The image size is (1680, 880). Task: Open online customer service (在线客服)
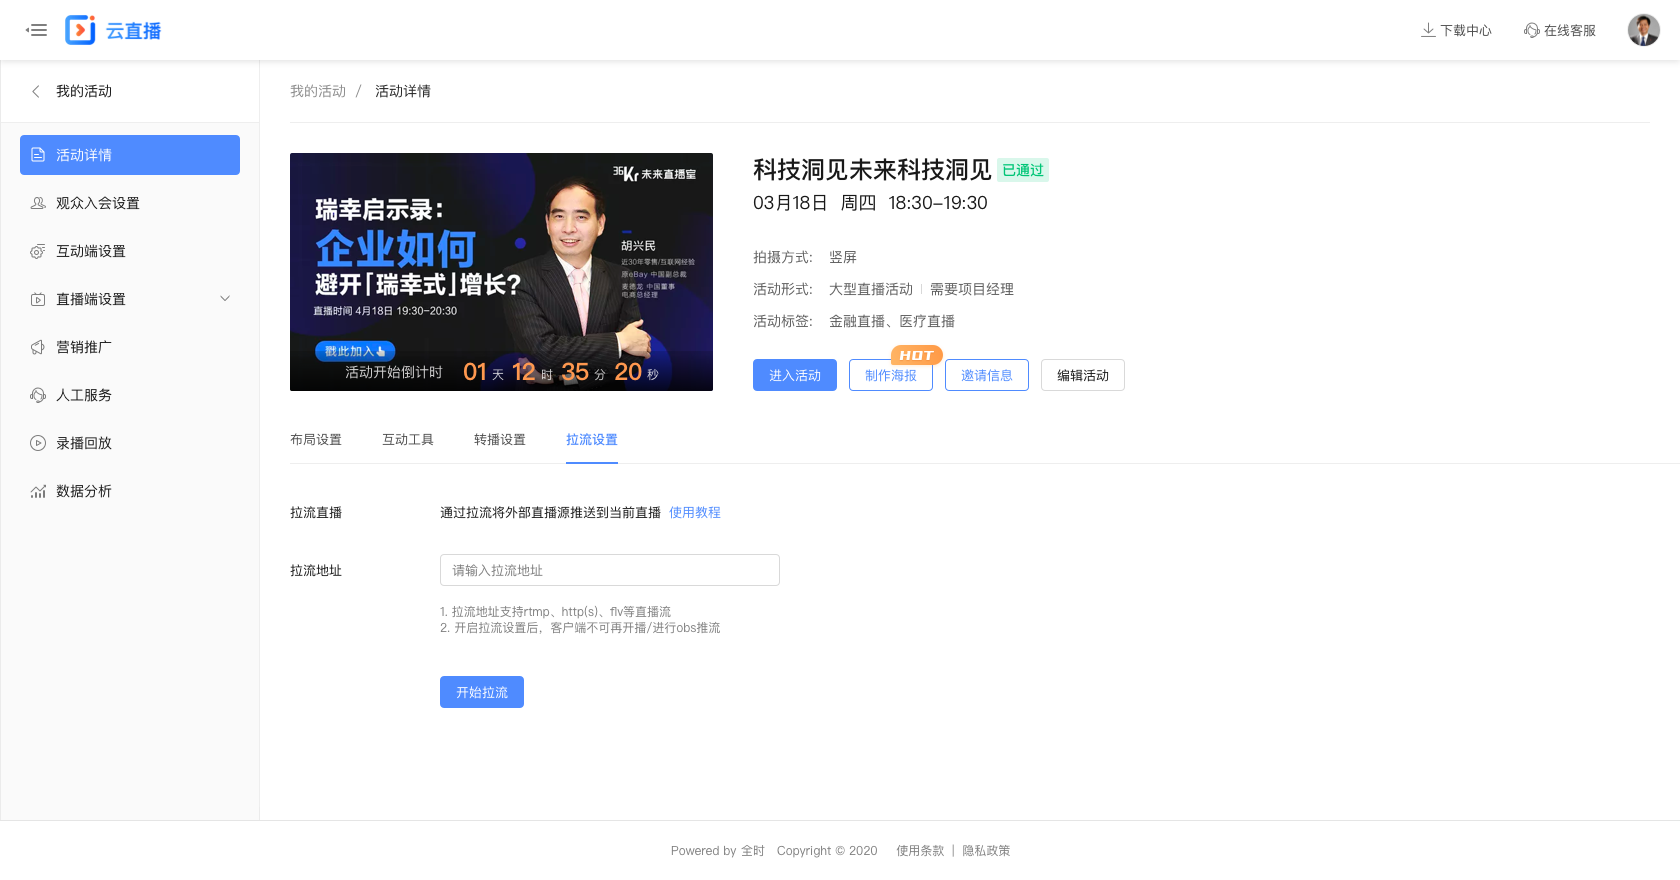1560,30
